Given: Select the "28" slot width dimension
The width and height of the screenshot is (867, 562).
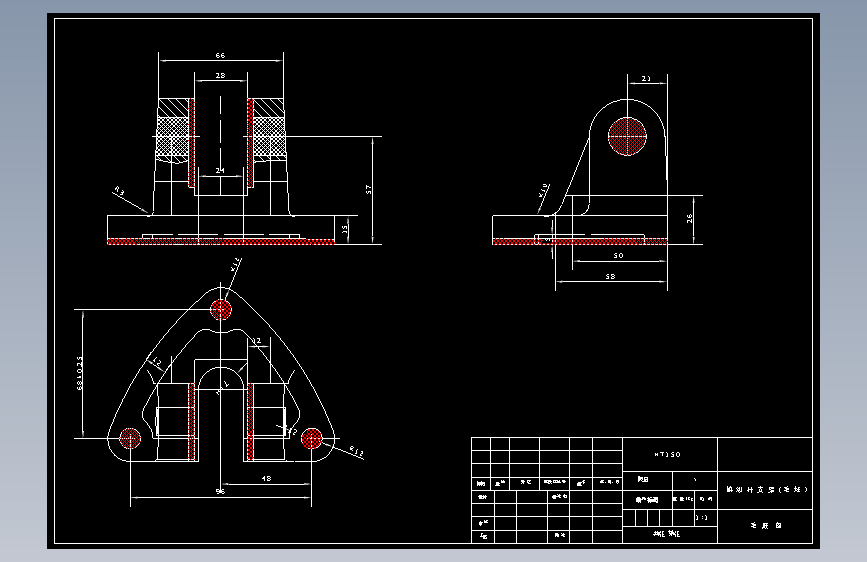Looking at the screenshot, I should (220, 75).
